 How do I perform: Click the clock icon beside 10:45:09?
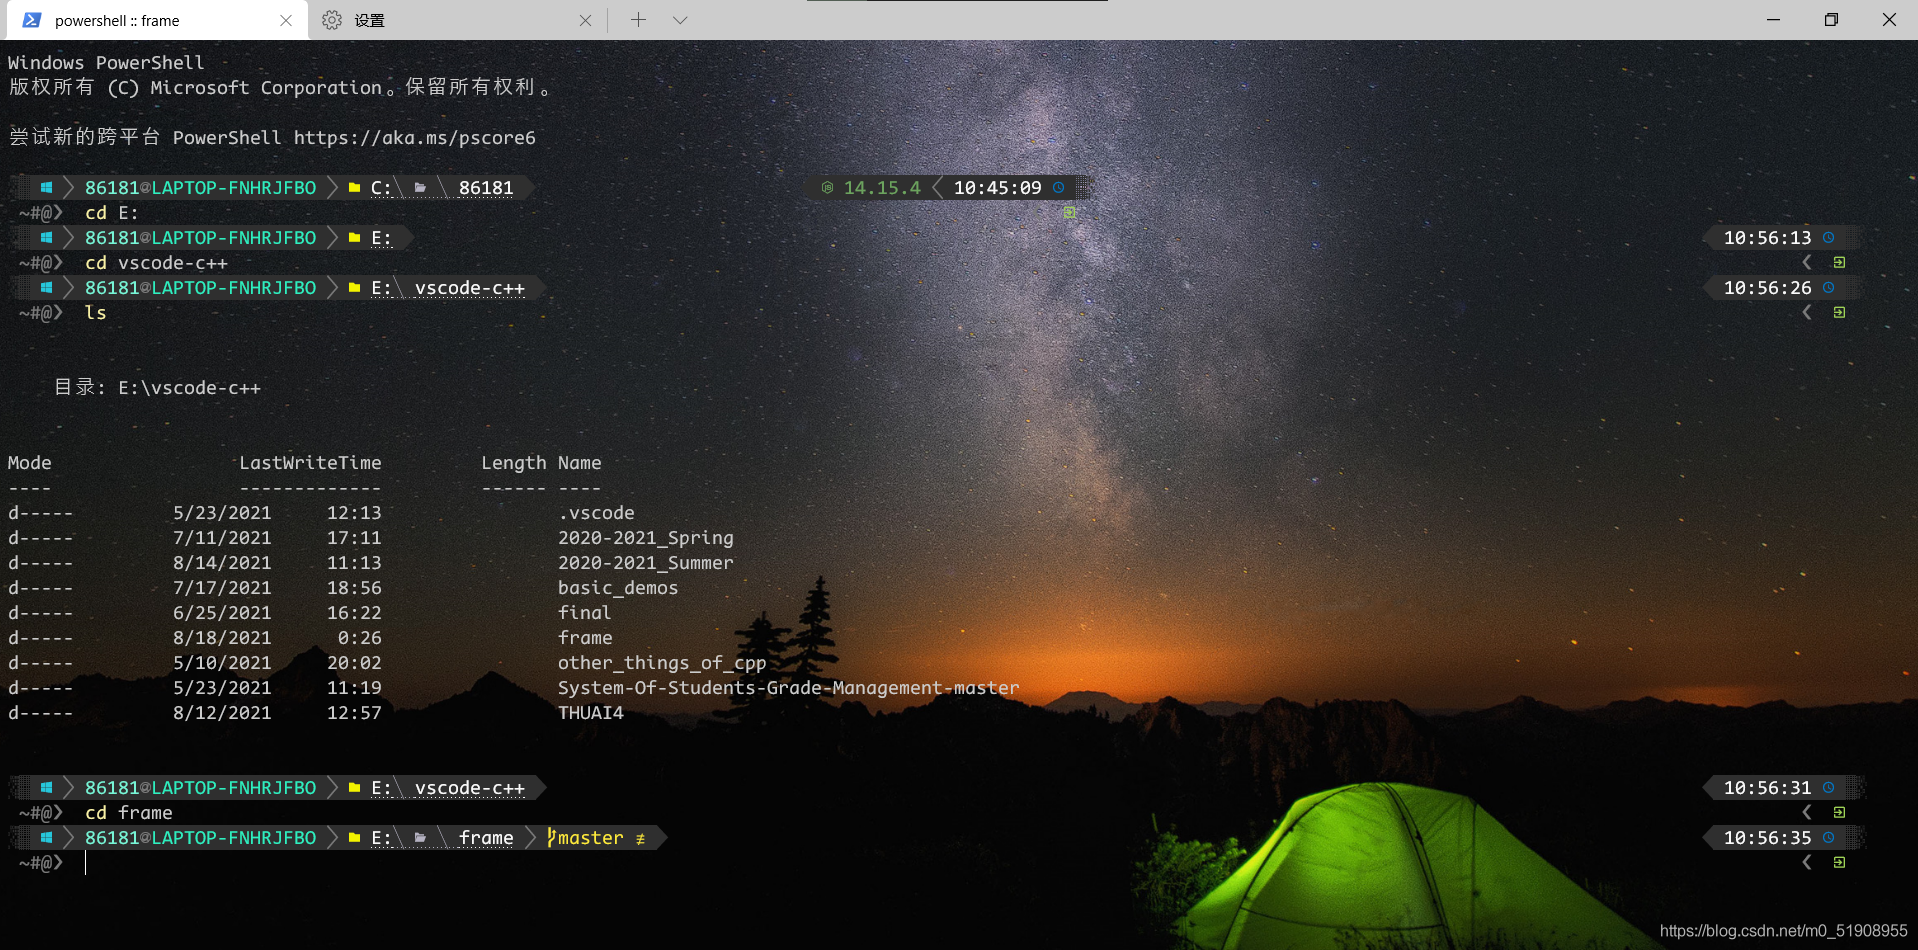[x=1058, y=188]
